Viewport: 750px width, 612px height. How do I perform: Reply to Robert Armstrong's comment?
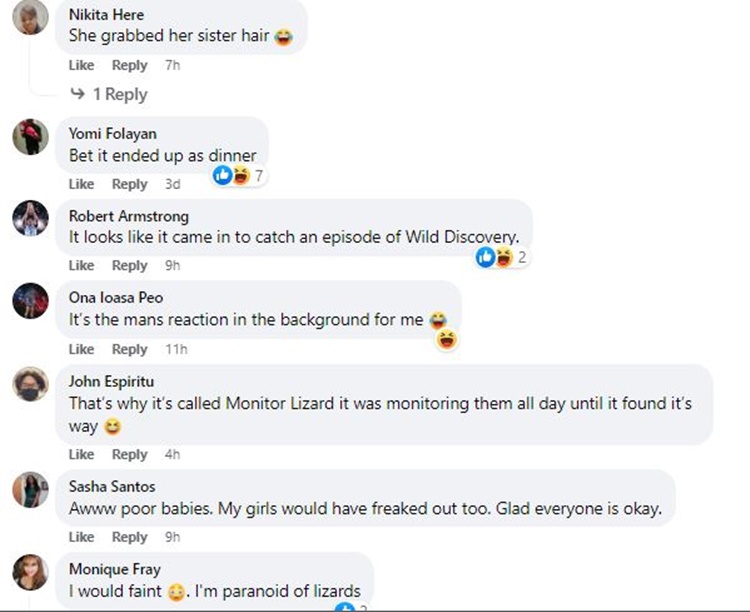tap(129, 265)
